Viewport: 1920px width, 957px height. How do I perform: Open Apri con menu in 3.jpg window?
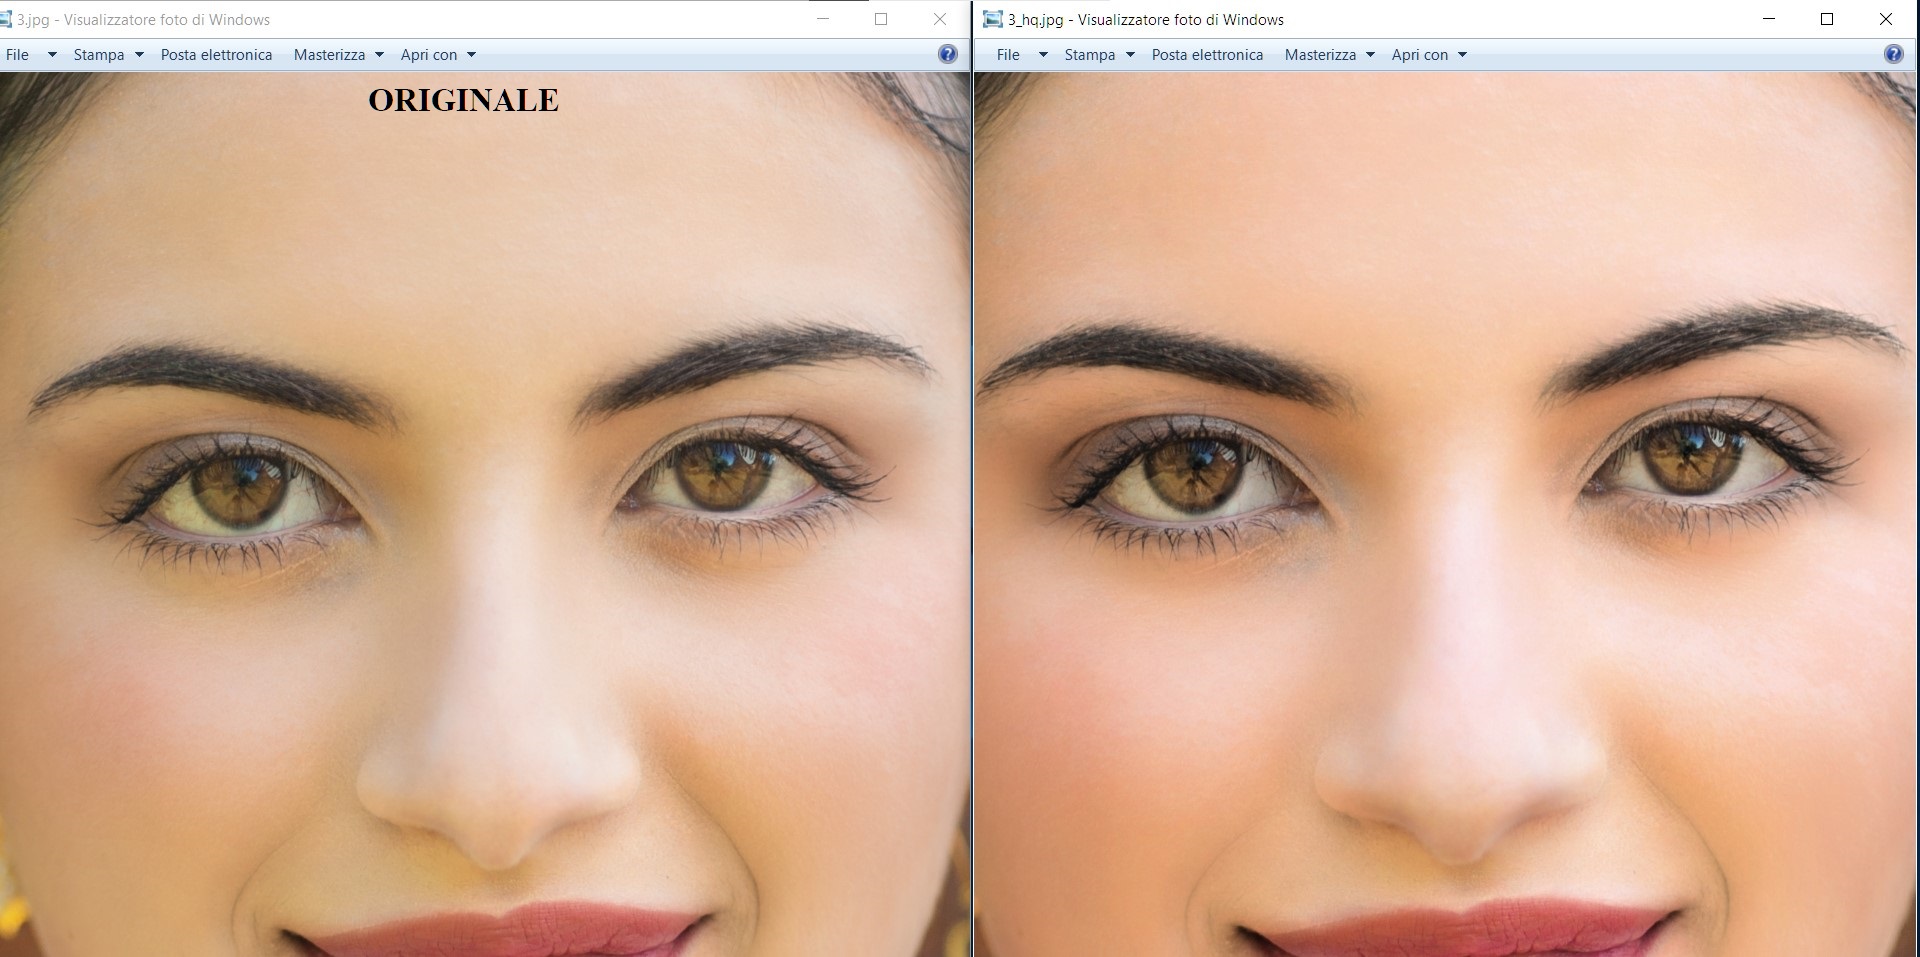point(429,55)
